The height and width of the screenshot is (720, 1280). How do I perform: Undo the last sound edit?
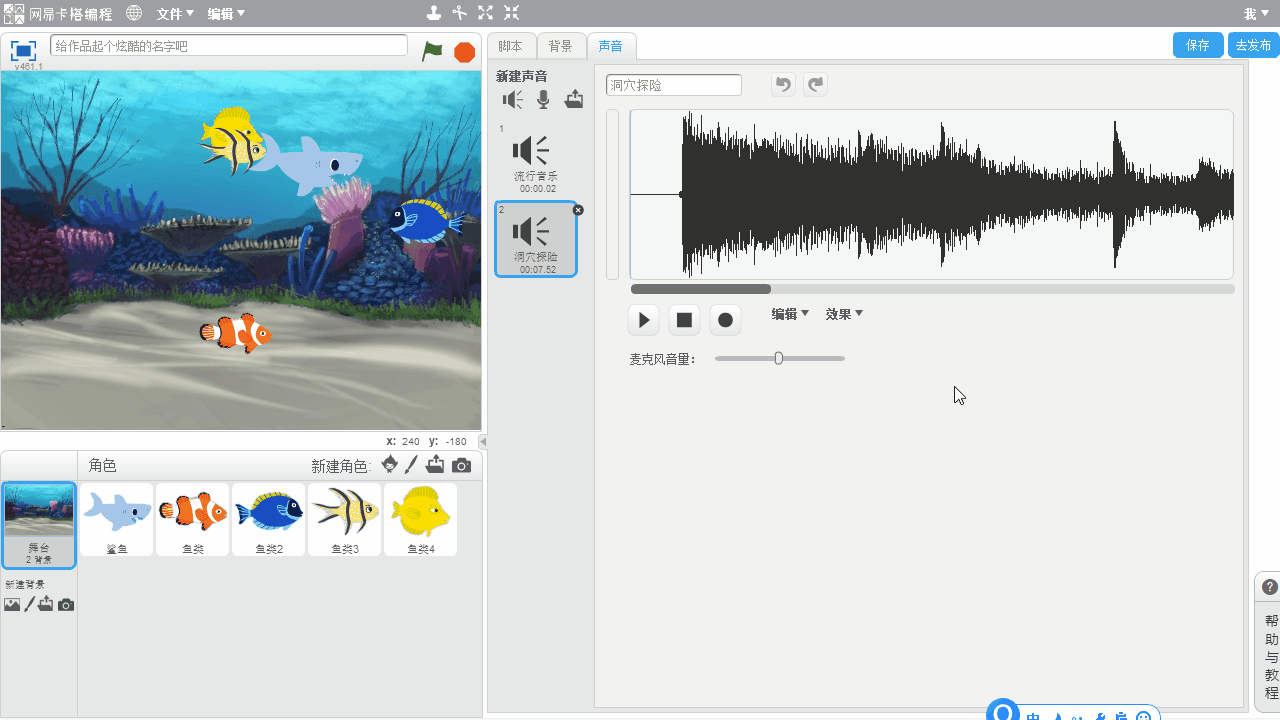783,85
